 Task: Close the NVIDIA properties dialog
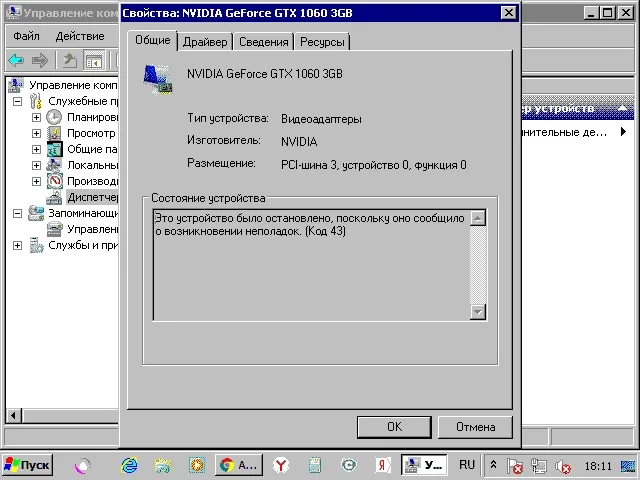click(509, 13)
